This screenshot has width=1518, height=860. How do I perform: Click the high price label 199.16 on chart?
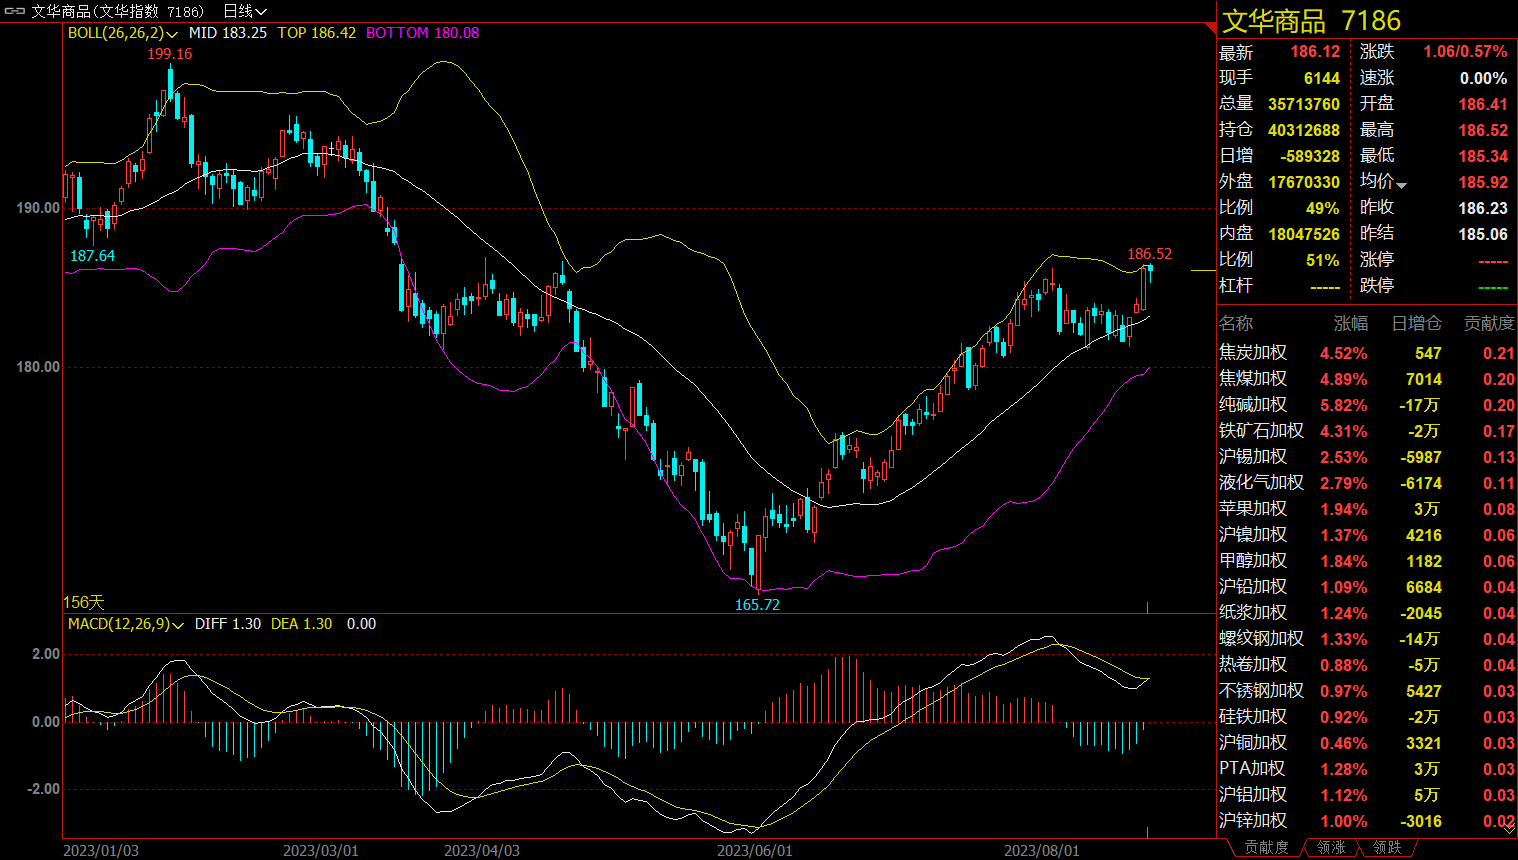169,54
